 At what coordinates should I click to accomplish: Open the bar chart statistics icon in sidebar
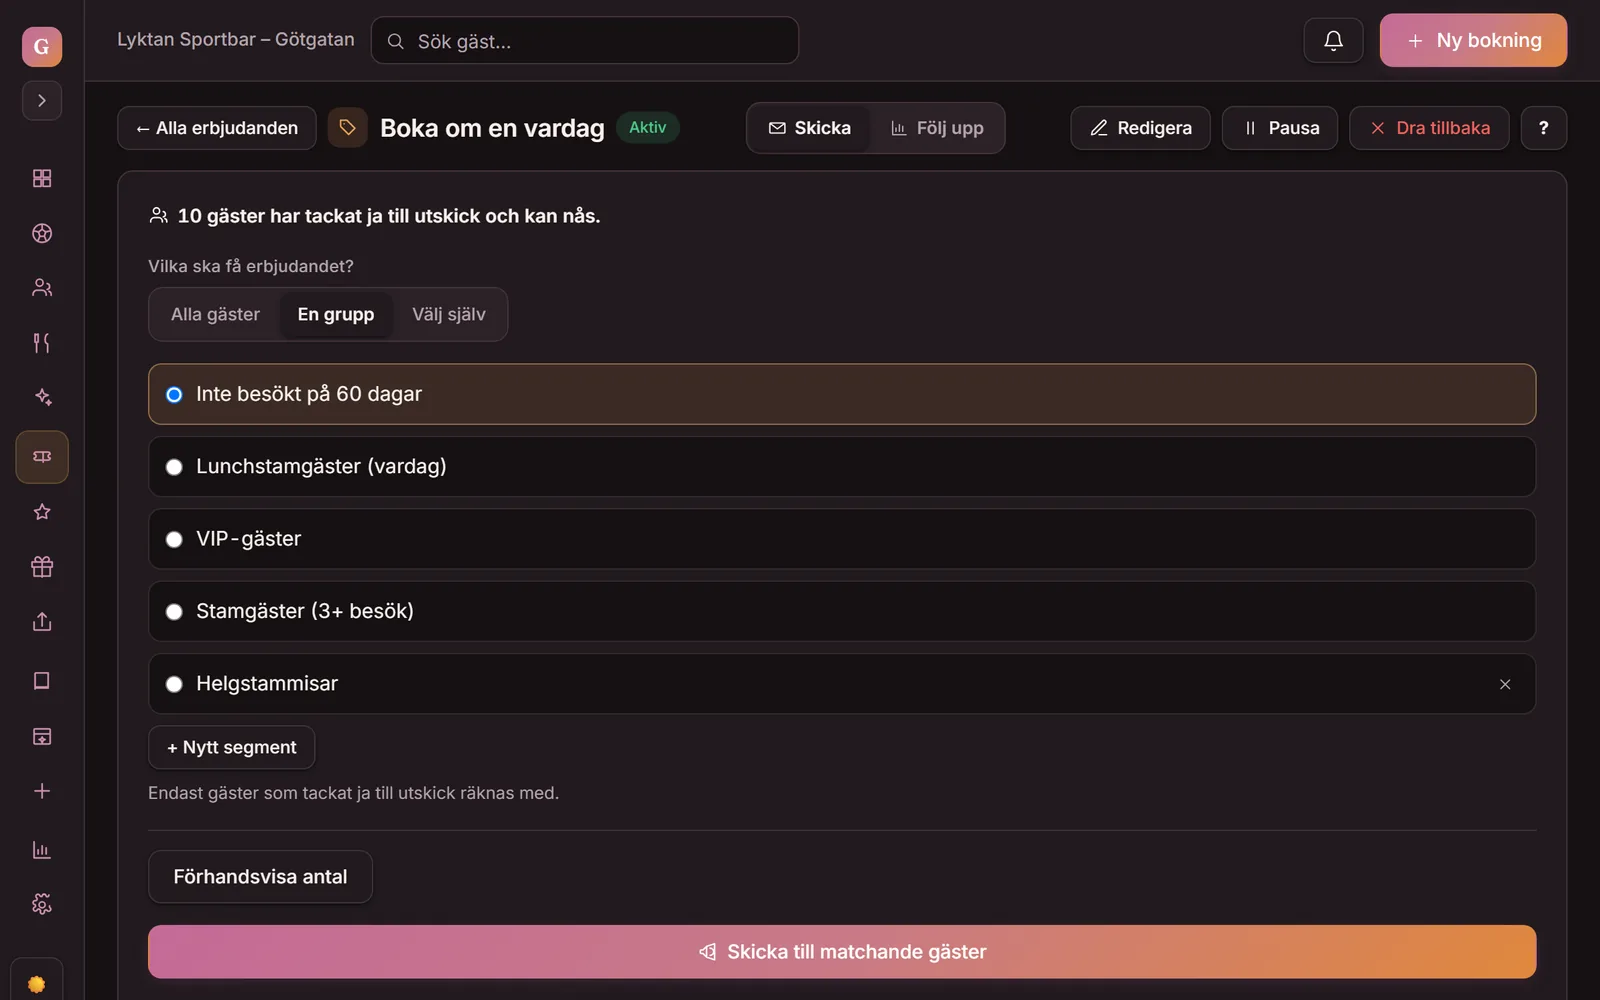(42, 850)
